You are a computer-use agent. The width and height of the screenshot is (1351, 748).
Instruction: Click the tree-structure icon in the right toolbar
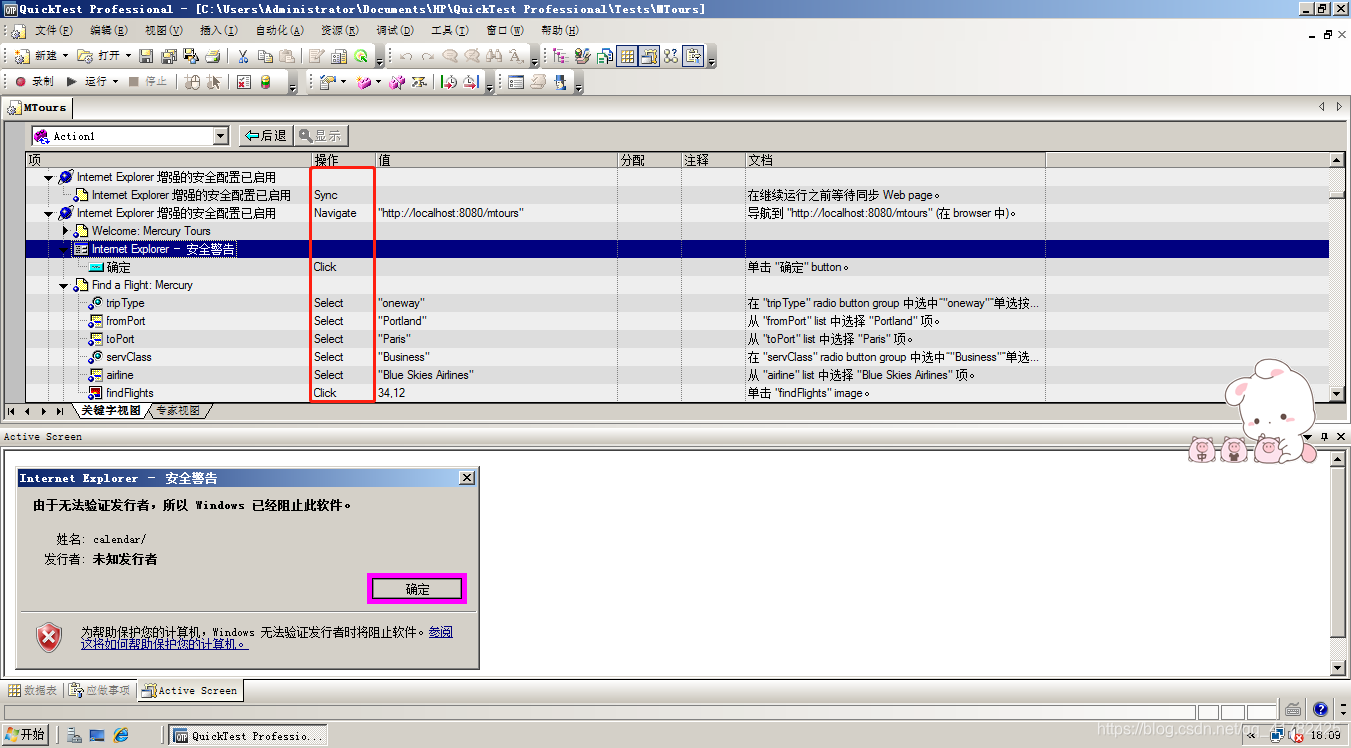coord(560,56)
